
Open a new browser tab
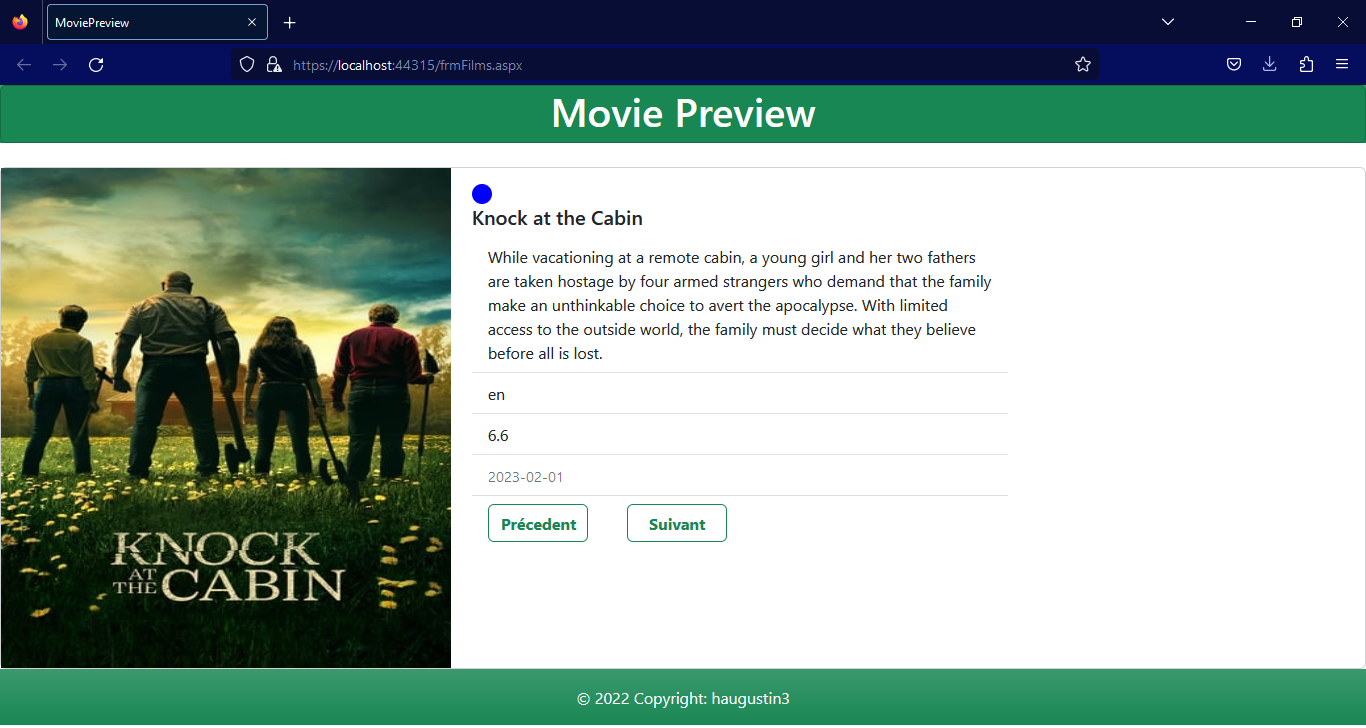point(289,22)
